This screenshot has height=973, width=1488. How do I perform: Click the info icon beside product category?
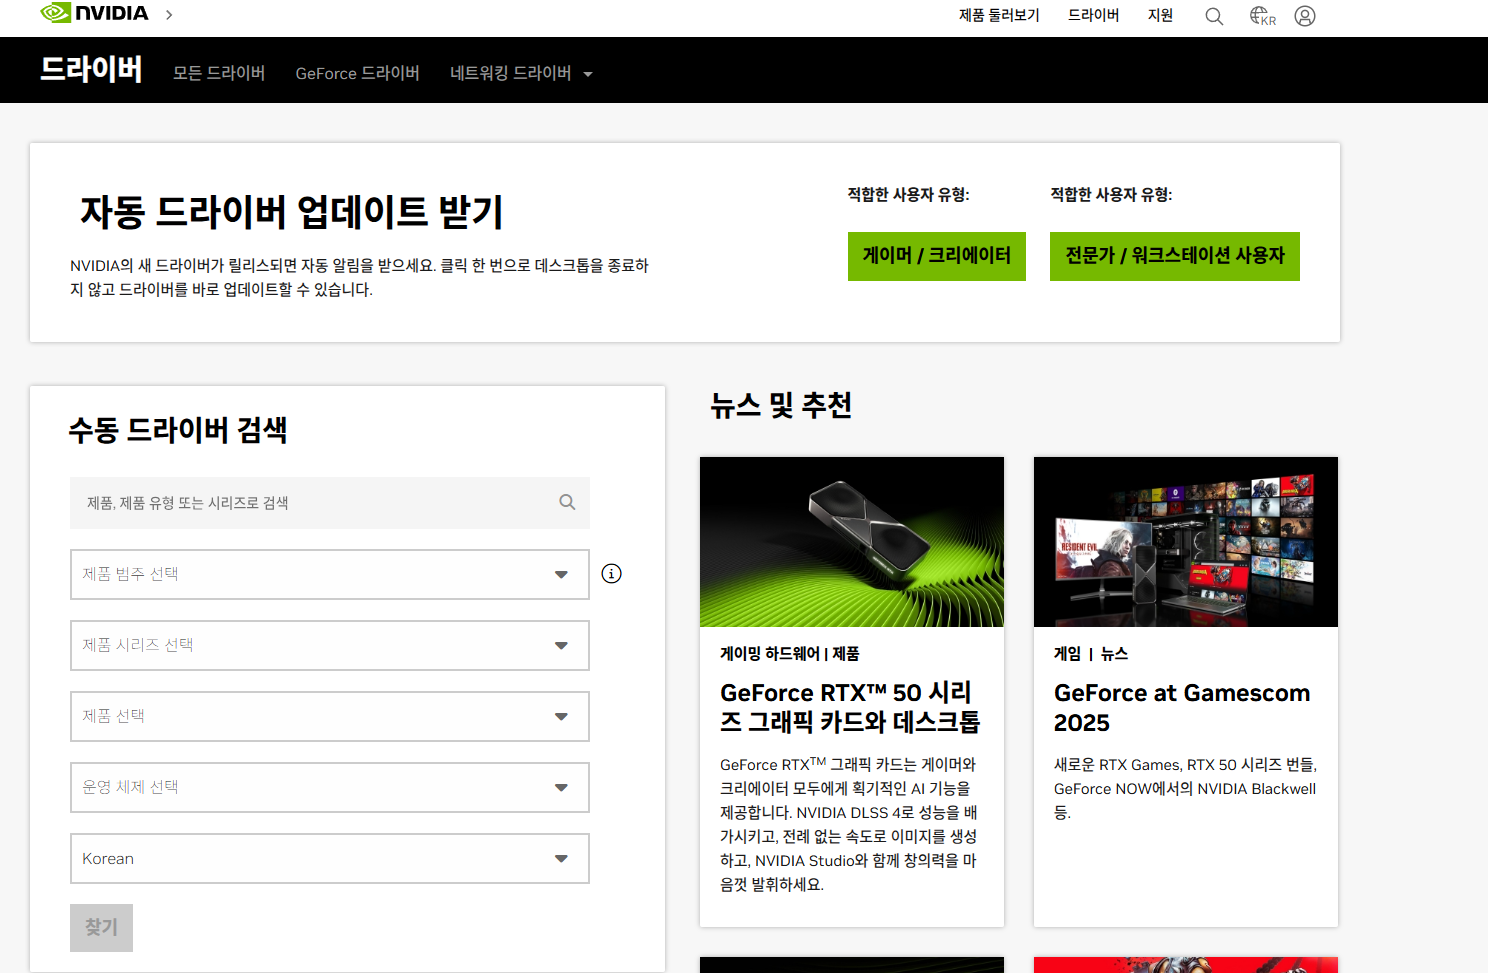click(612, 574)
